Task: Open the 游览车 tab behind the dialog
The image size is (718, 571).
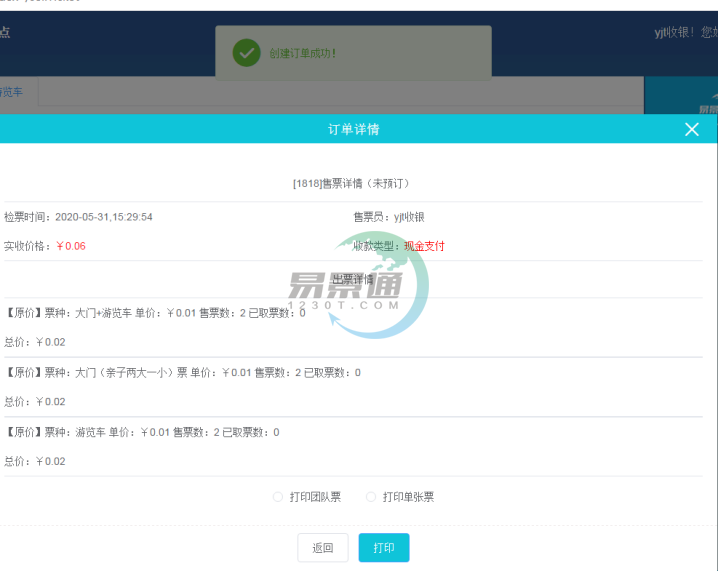Action: (x=12, y=92)
